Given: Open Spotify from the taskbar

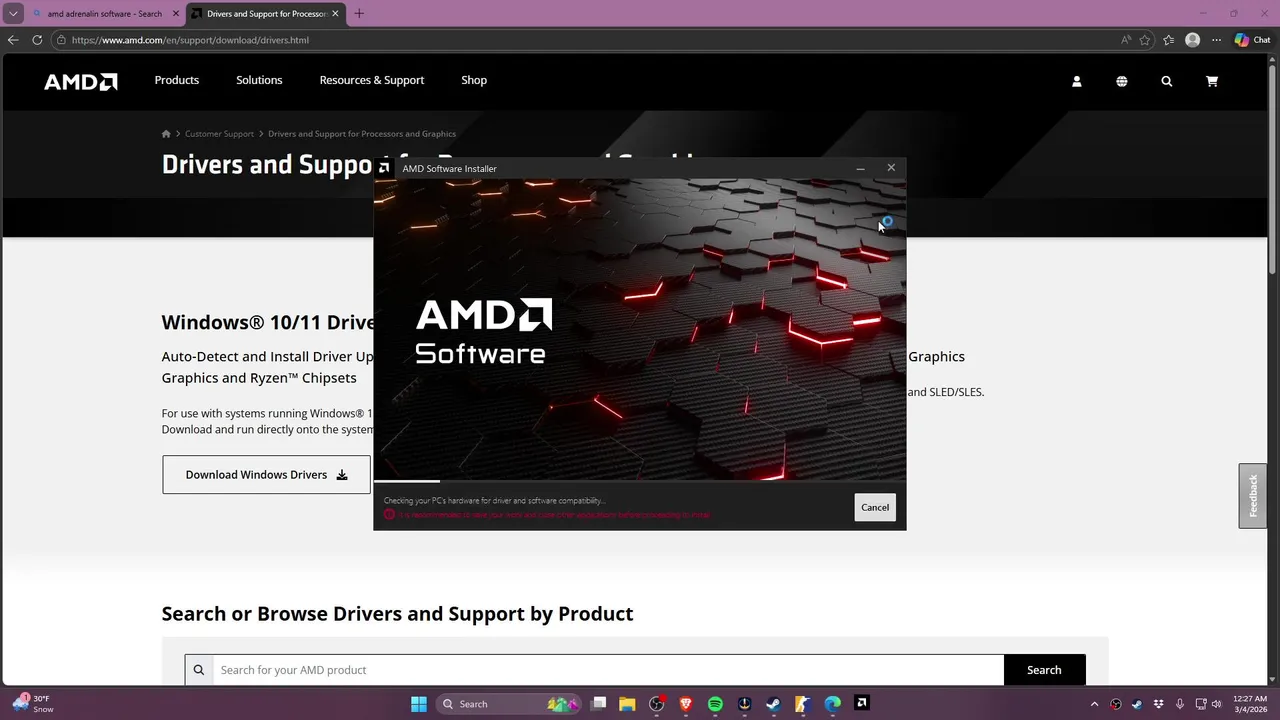Looking at the screenshot, I should click(x=715, y=704).
